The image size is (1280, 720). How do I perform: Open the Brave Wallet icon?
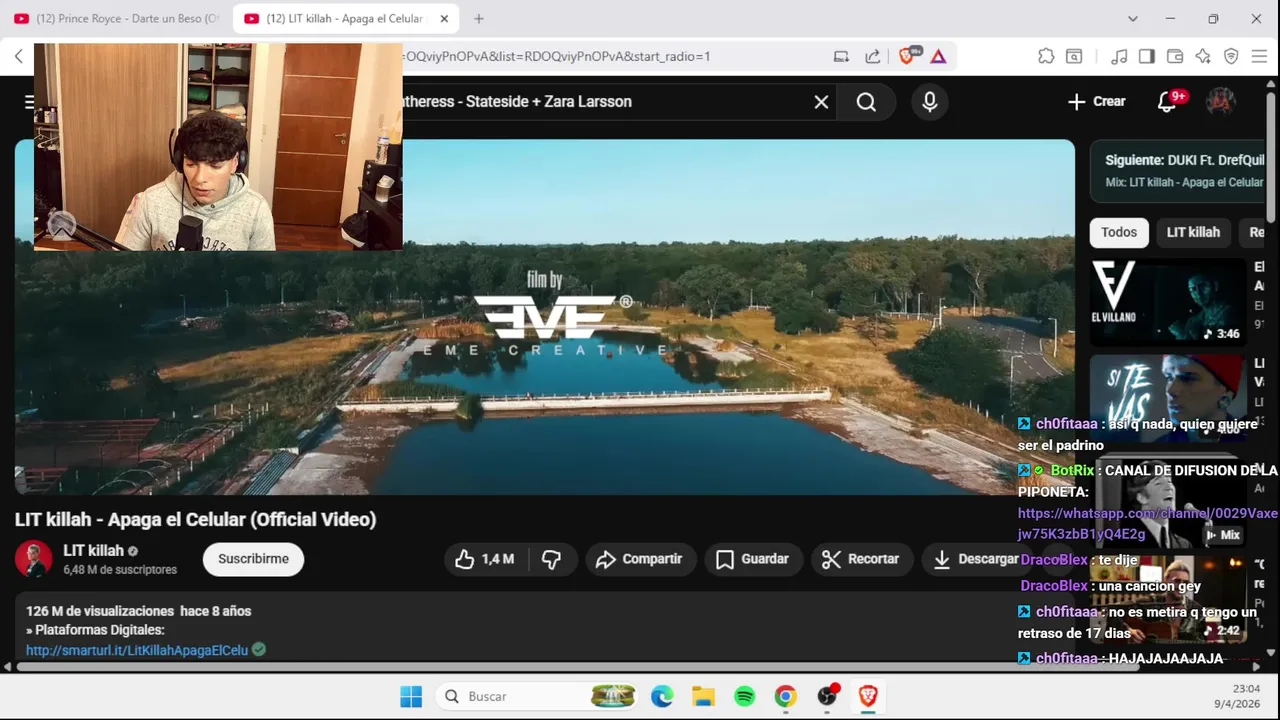point(1175,56)
